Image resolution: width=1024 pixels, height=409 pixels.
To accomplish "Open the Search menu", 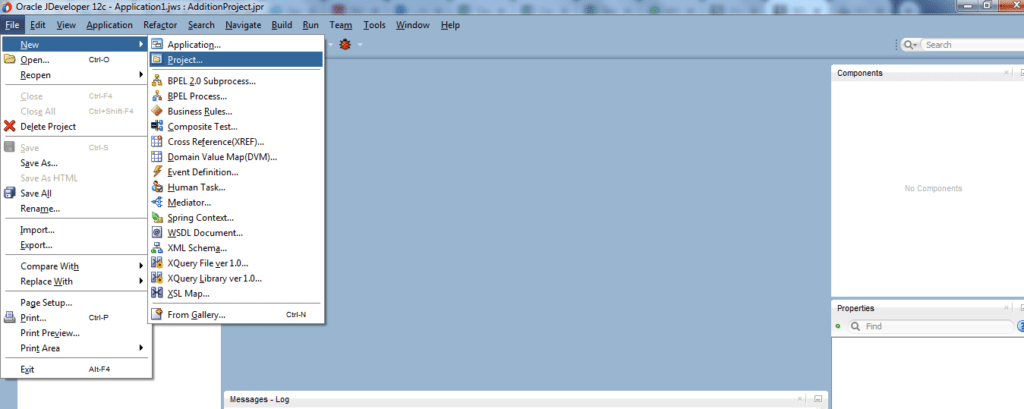I will point(201,25).
